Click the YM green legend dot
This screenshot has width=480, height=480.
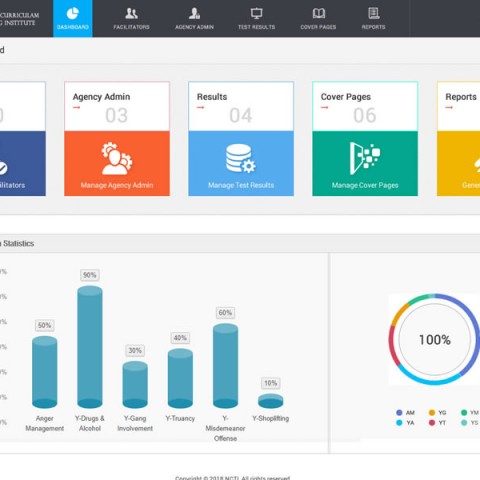click(x=464, y=413)
